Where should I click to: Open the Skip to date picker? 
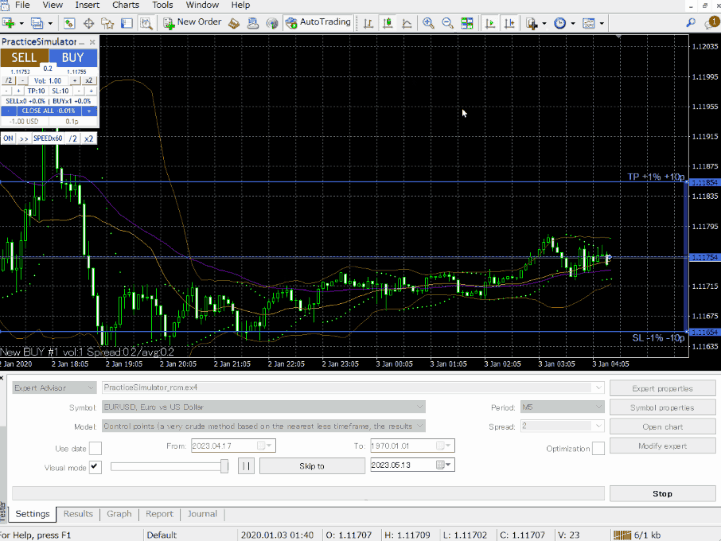click(x=445, y=465)
